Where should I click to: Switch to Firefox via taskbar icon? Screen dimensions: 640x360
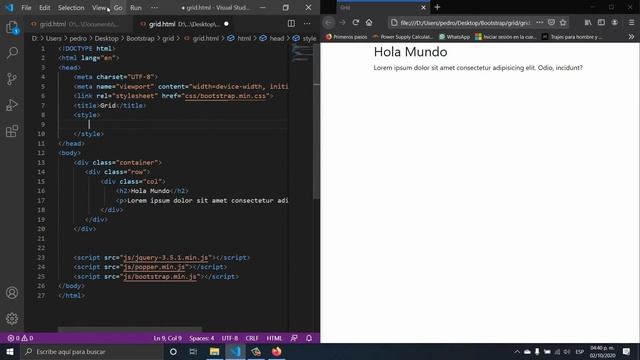277,351
